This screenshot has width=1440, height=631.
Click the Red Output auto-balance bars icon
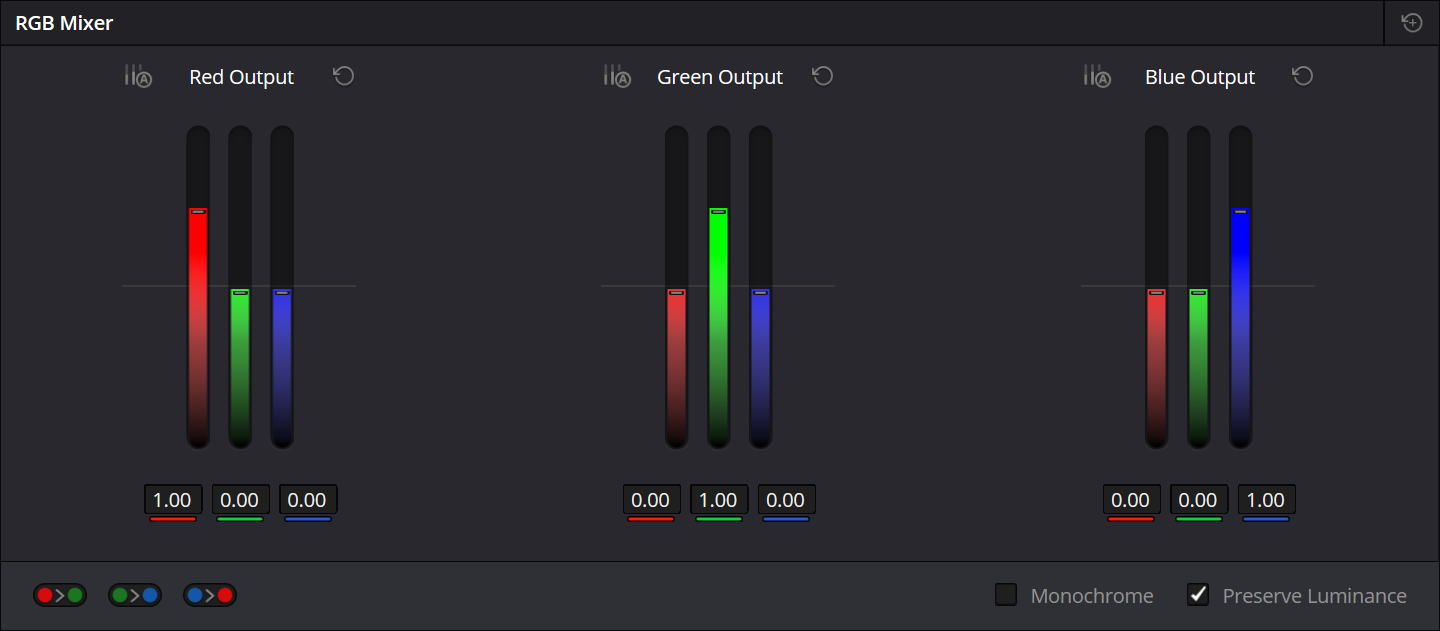(x=137, y=76)
